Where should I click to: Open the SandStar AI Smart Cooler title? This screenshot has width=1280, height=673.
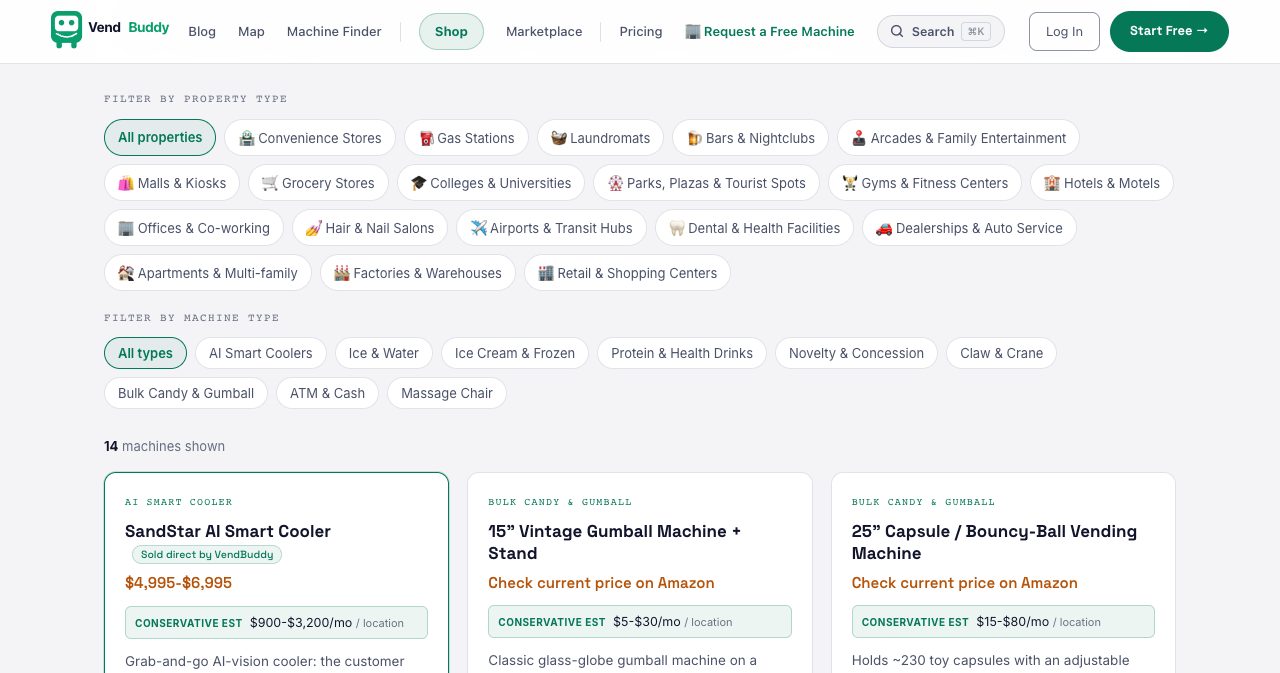228,531
